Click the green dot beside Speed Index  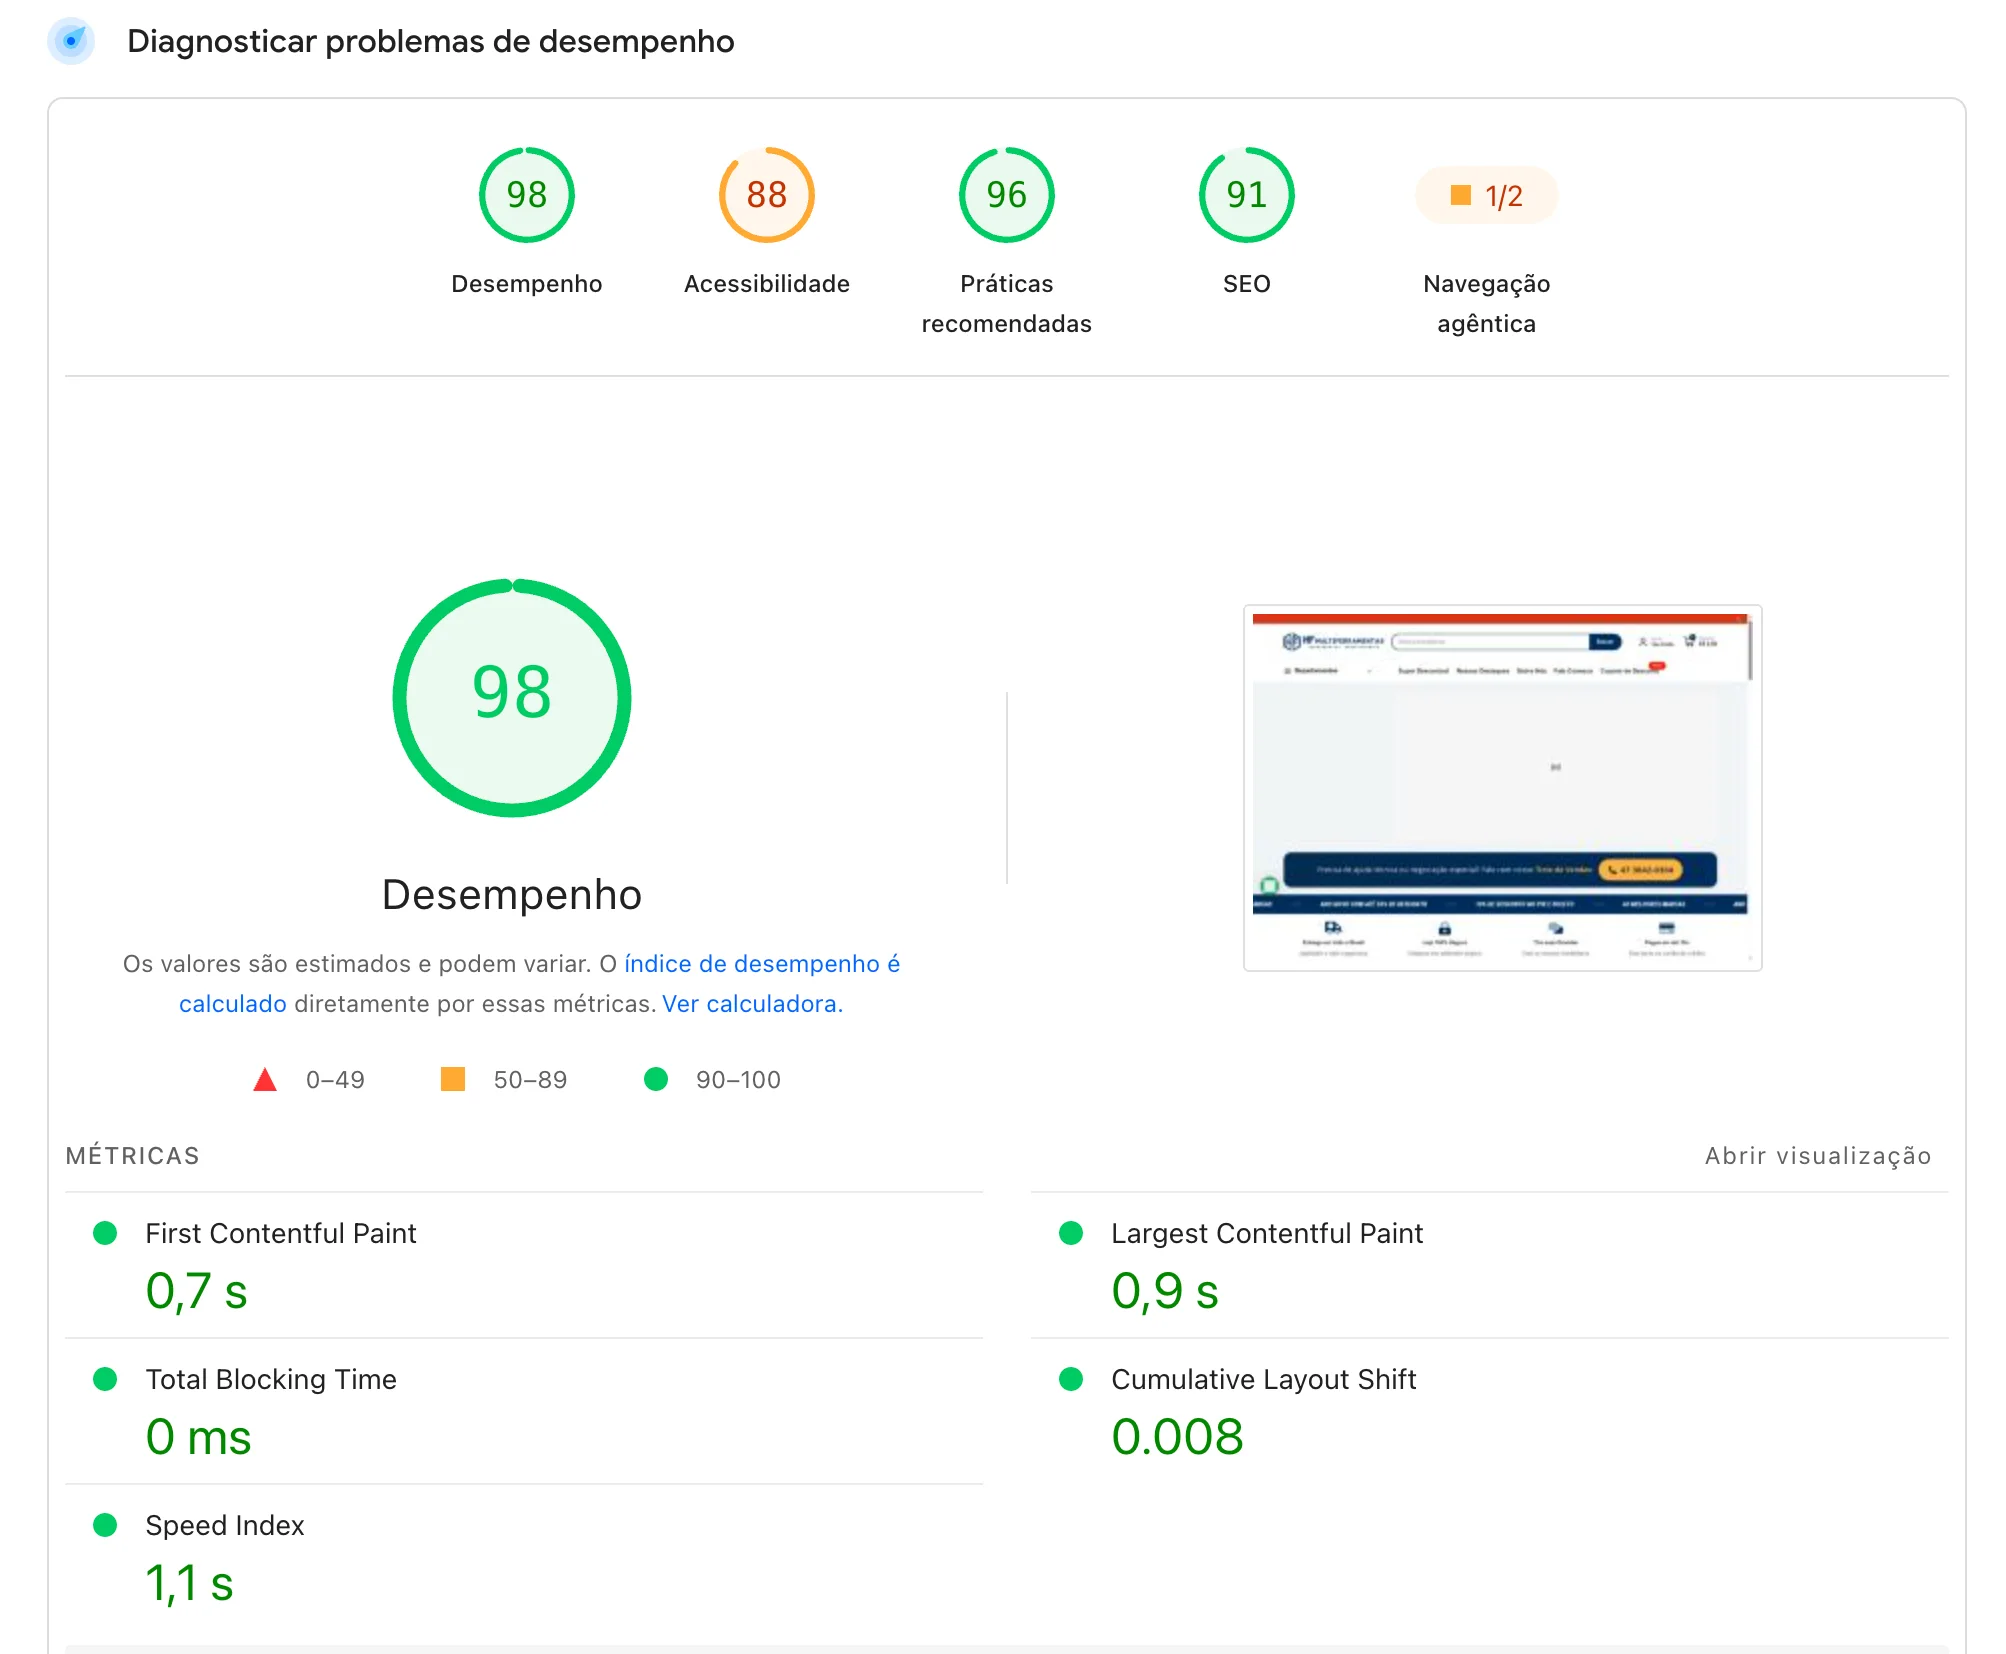(105, 1525)
